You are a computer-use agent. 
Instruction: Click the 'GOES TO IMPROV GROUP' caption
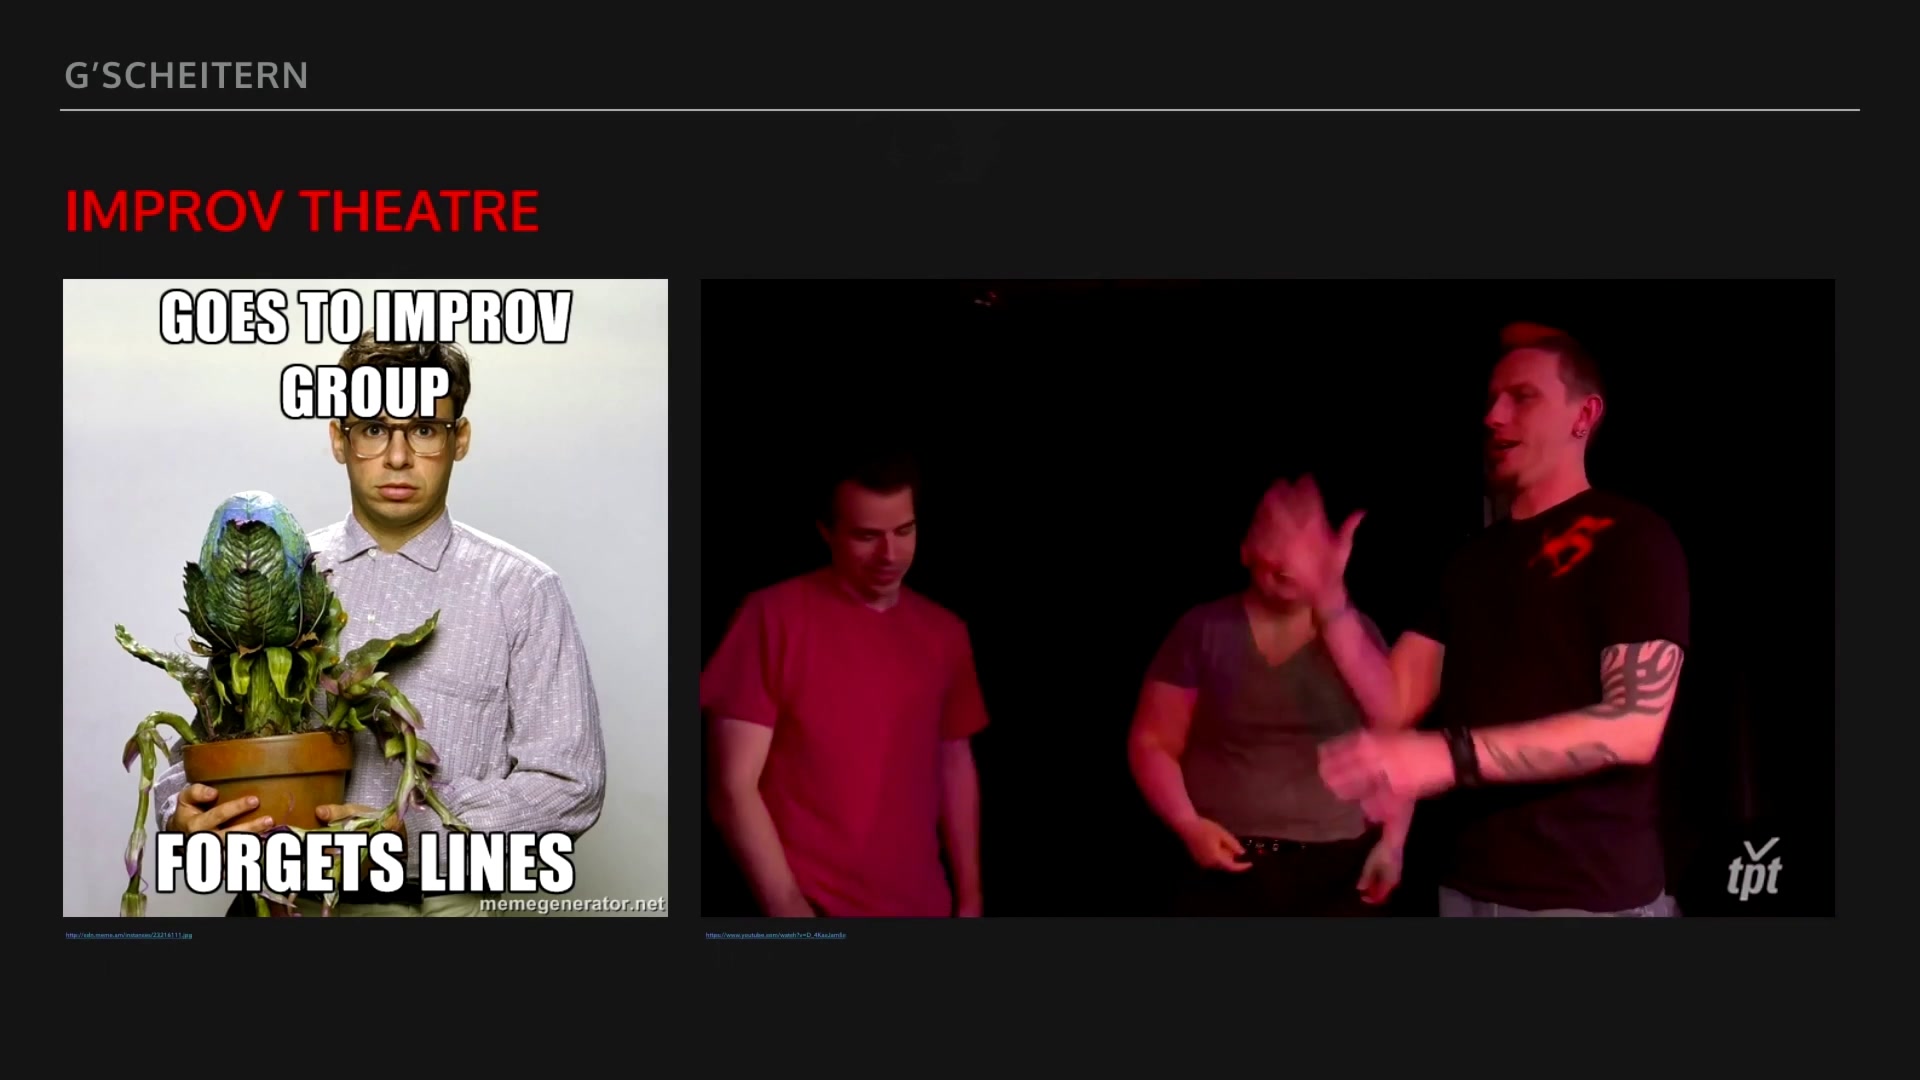click(x=365, y=353)
